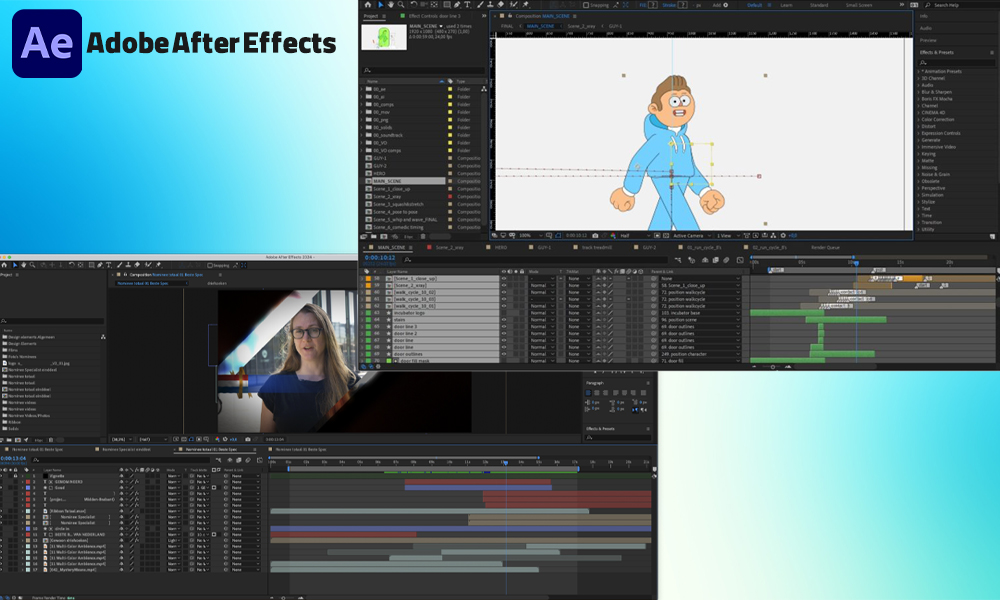The image size is (1000, 600).
Task: Open the Render Queue tab
Action: (x=825, y=247)
